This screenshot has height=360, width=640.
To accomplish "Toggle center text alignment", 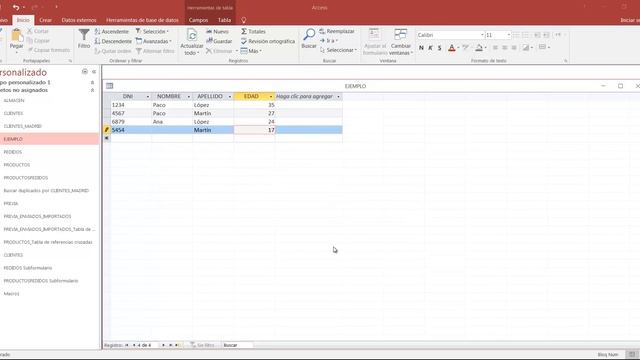I will click(504, 48).
